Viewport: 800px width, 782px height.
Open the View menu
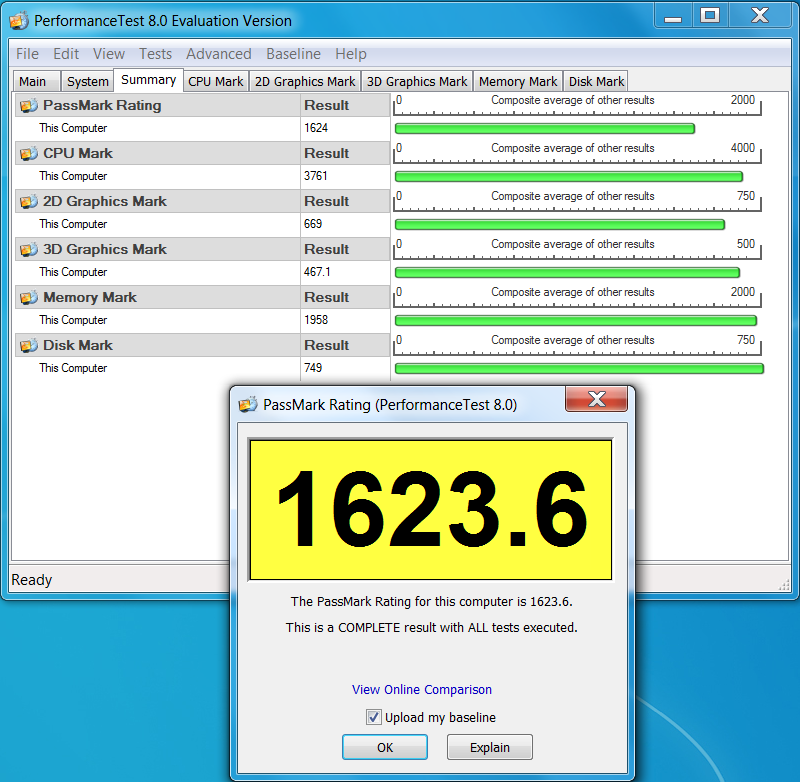(109, 54)
